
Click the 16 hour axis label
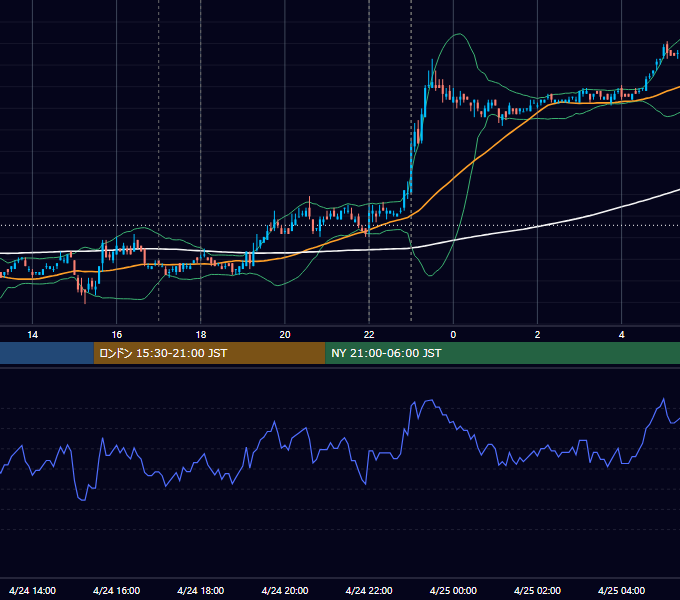point(117,335)
